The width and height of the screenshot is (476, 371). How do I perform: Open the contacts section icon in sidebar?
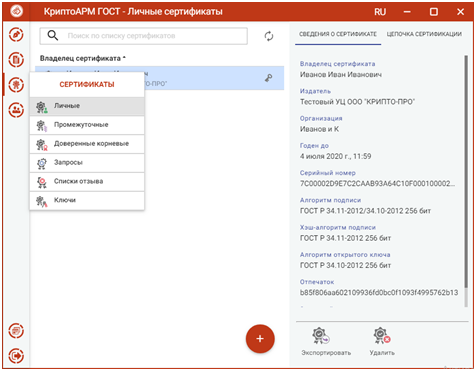point(16,109)
